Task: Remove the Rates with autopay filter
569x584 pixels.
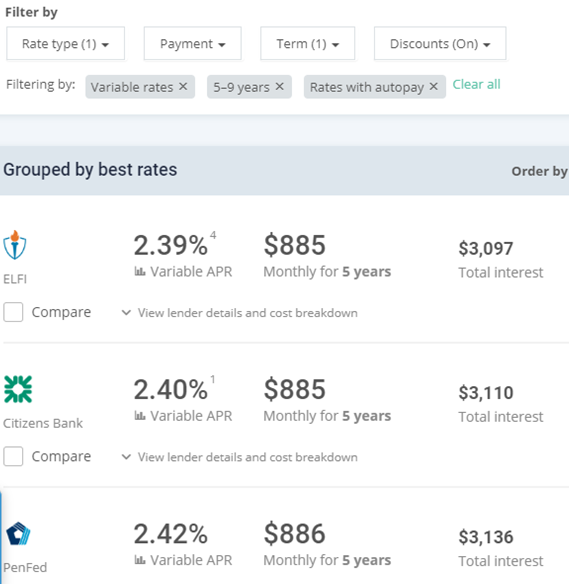Action: 433,86
